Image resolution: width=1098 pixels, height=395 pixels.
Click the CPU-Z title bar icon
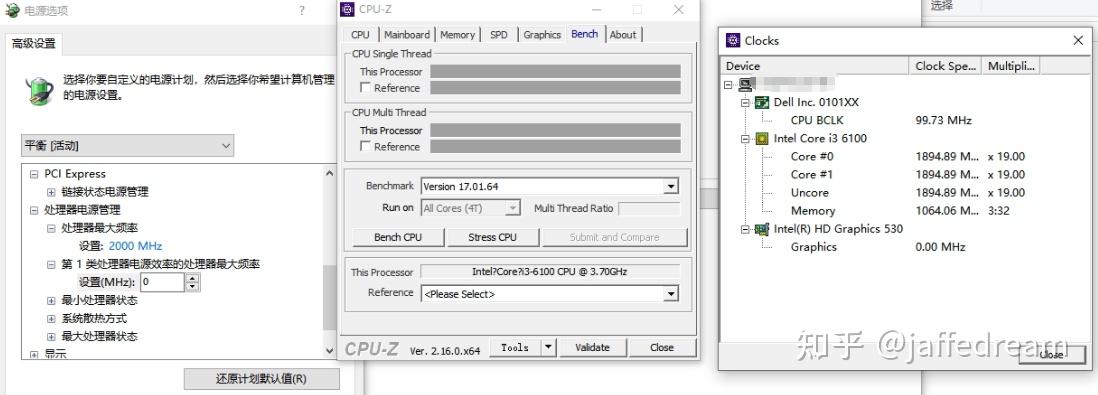347,9
